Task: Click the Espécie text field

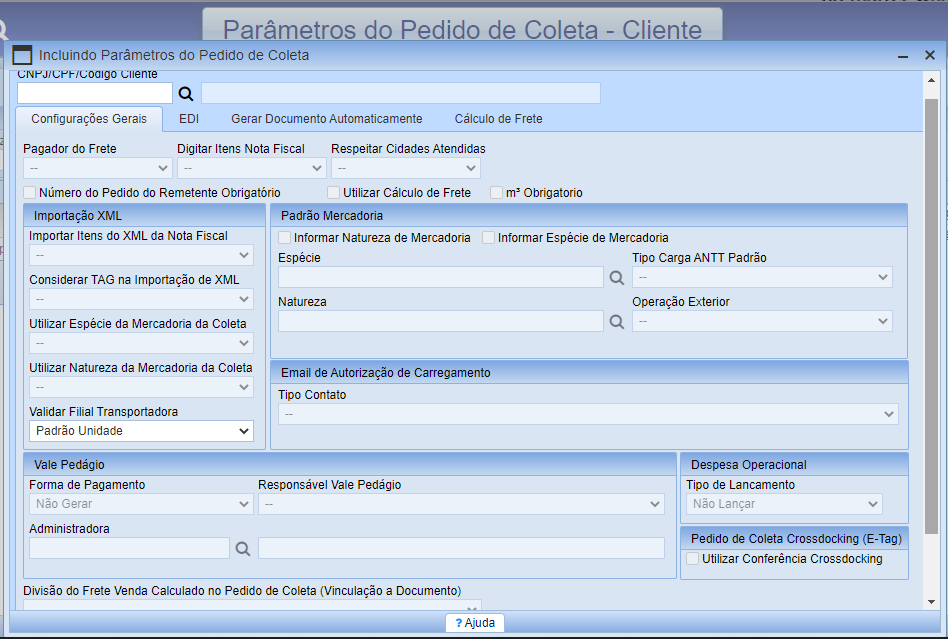Action: (441, 277)
